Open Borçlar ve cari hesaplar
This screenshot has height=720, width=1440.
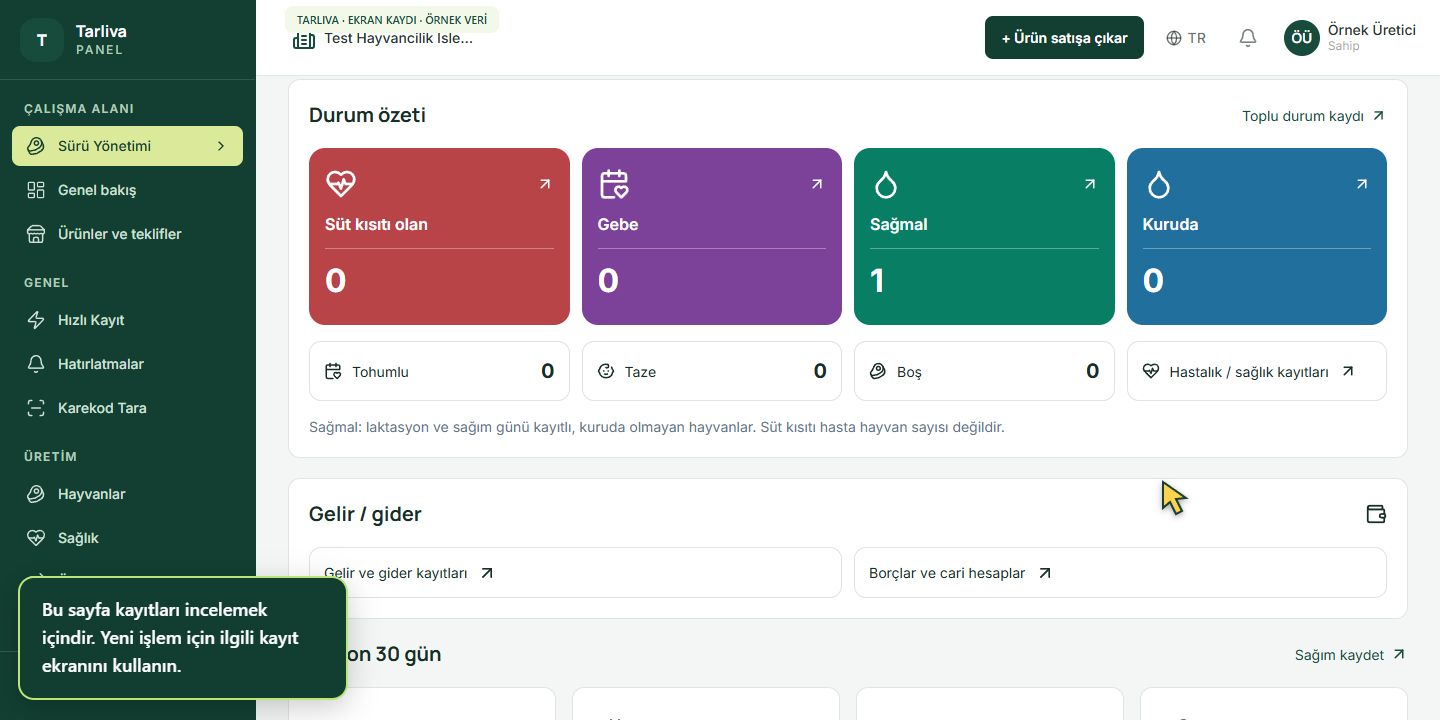(1120, 573)
